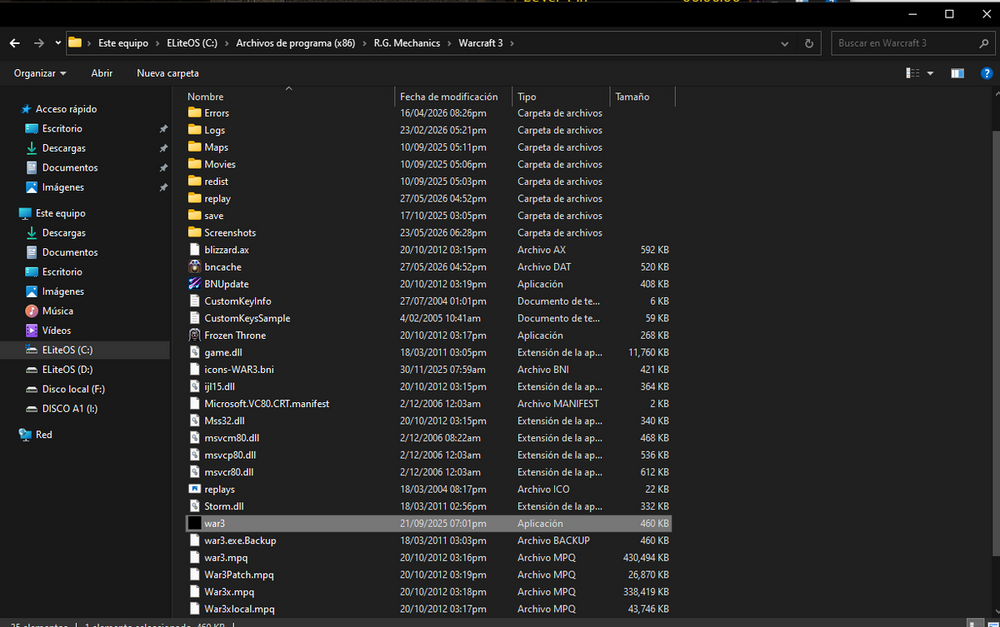1000x627 pixels.
Task: Select pinned Imágenes under Acceso rápido
Action: click(x=62, y=188)
